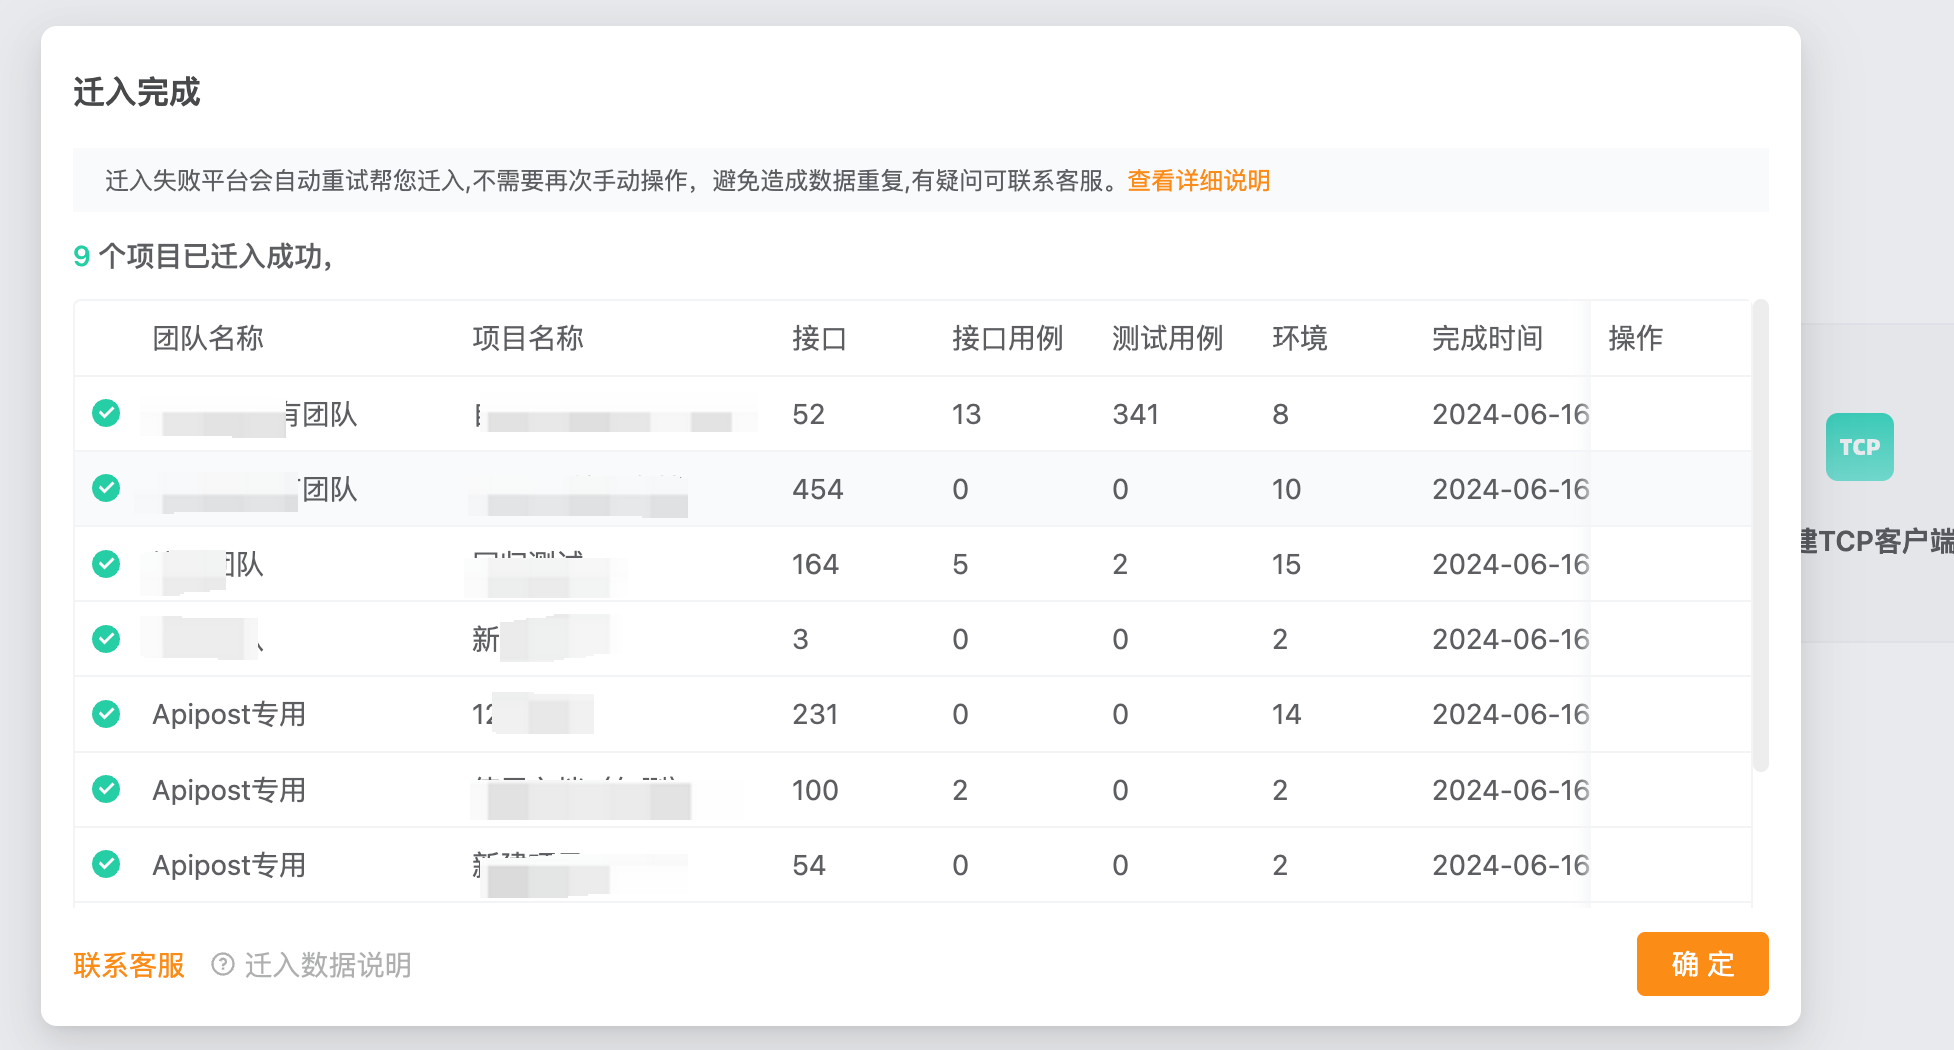Click the 完成时间 column header

click(x=1488, y=338)
